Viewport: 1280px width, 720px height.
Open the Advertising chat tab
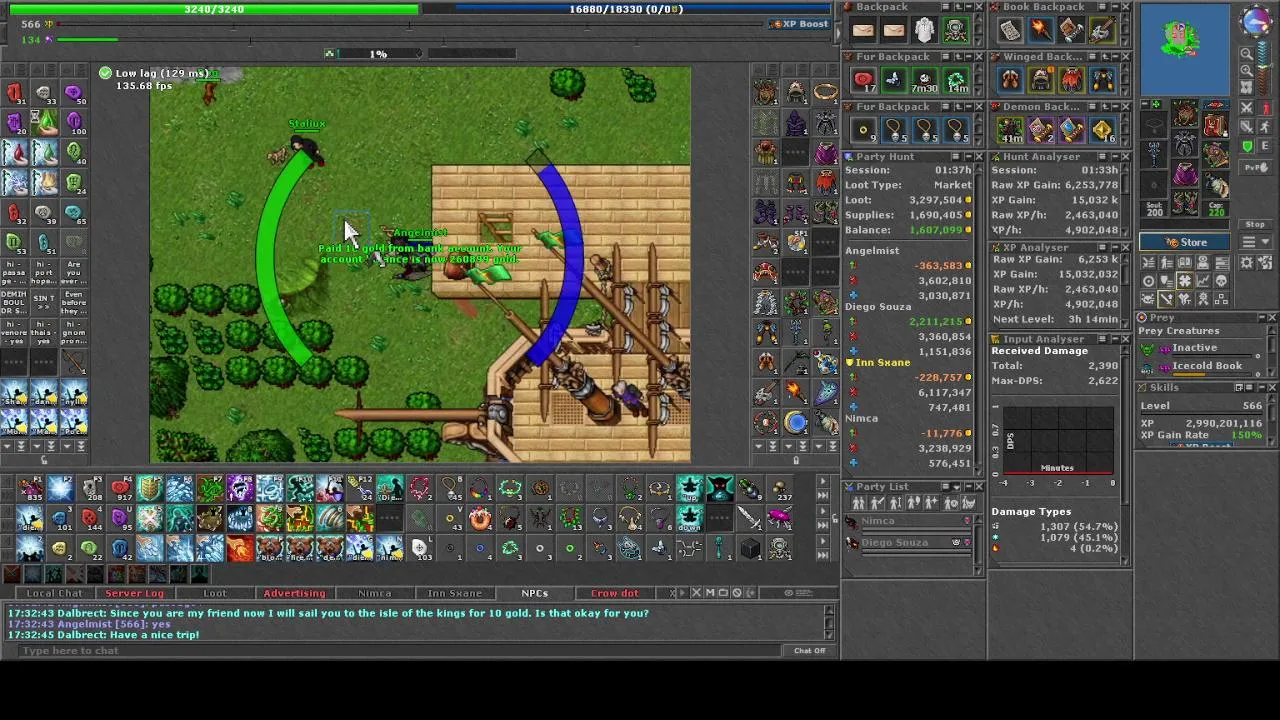point(294,593)
